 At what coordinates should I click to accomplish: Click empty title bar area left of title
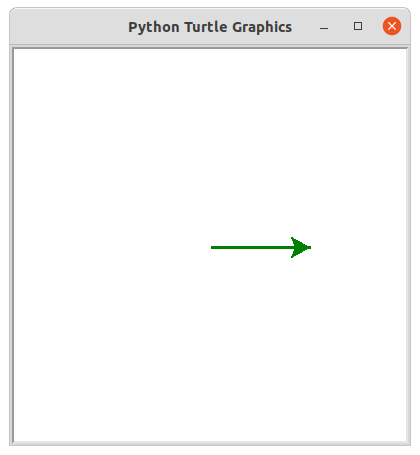[x=68, y=27]
